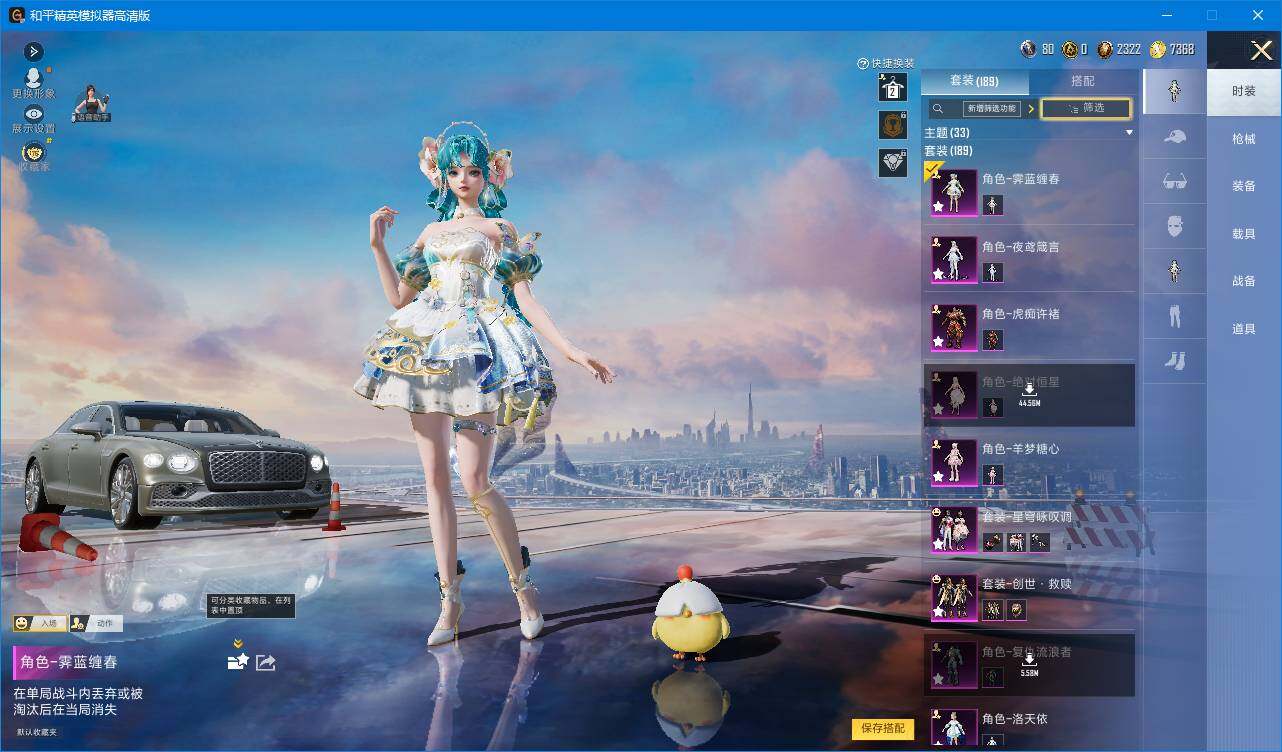Viewport: 1282px width, 752px height.
Task: Click the search magnifier icon
Action: coord(938,108)
